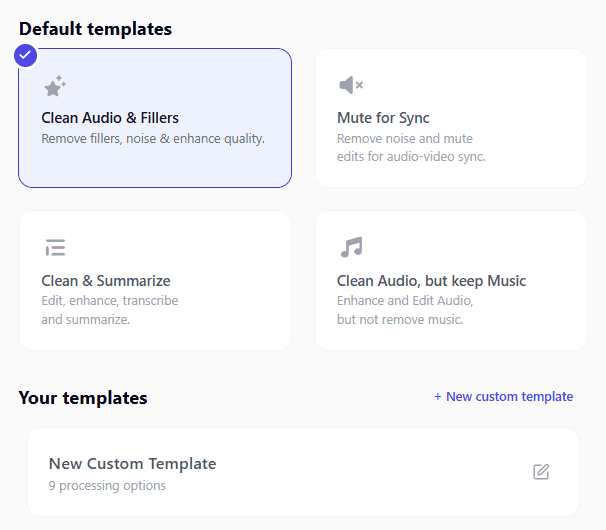Viewport: 606px width, 530px height.
Task: Select the Mute for Sync template card
Action: click(x=451, y=118)
